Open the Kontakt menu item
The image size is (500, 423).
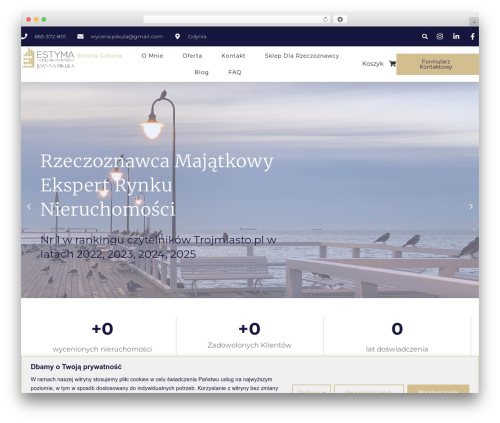point(233,56)
